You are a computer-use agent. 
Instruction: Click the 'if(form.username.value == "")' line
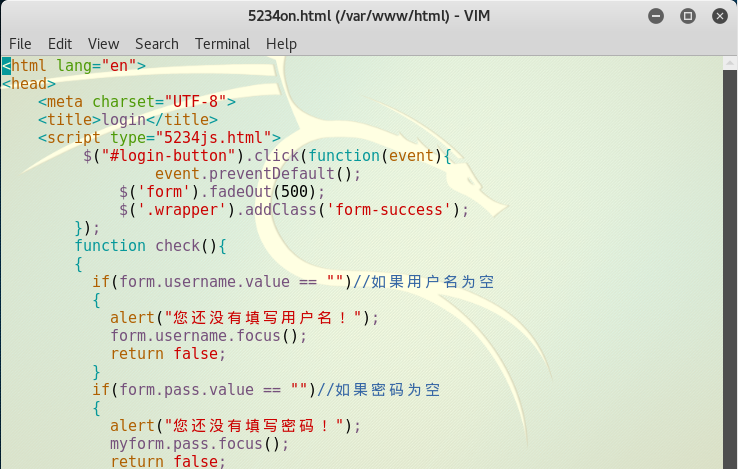[x=293, y=281]
